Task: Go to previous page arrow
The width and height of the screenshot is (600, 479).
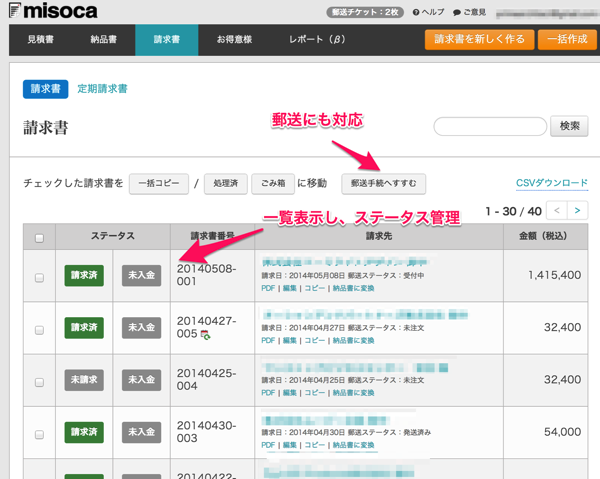Action: click(x=557, y=211)
